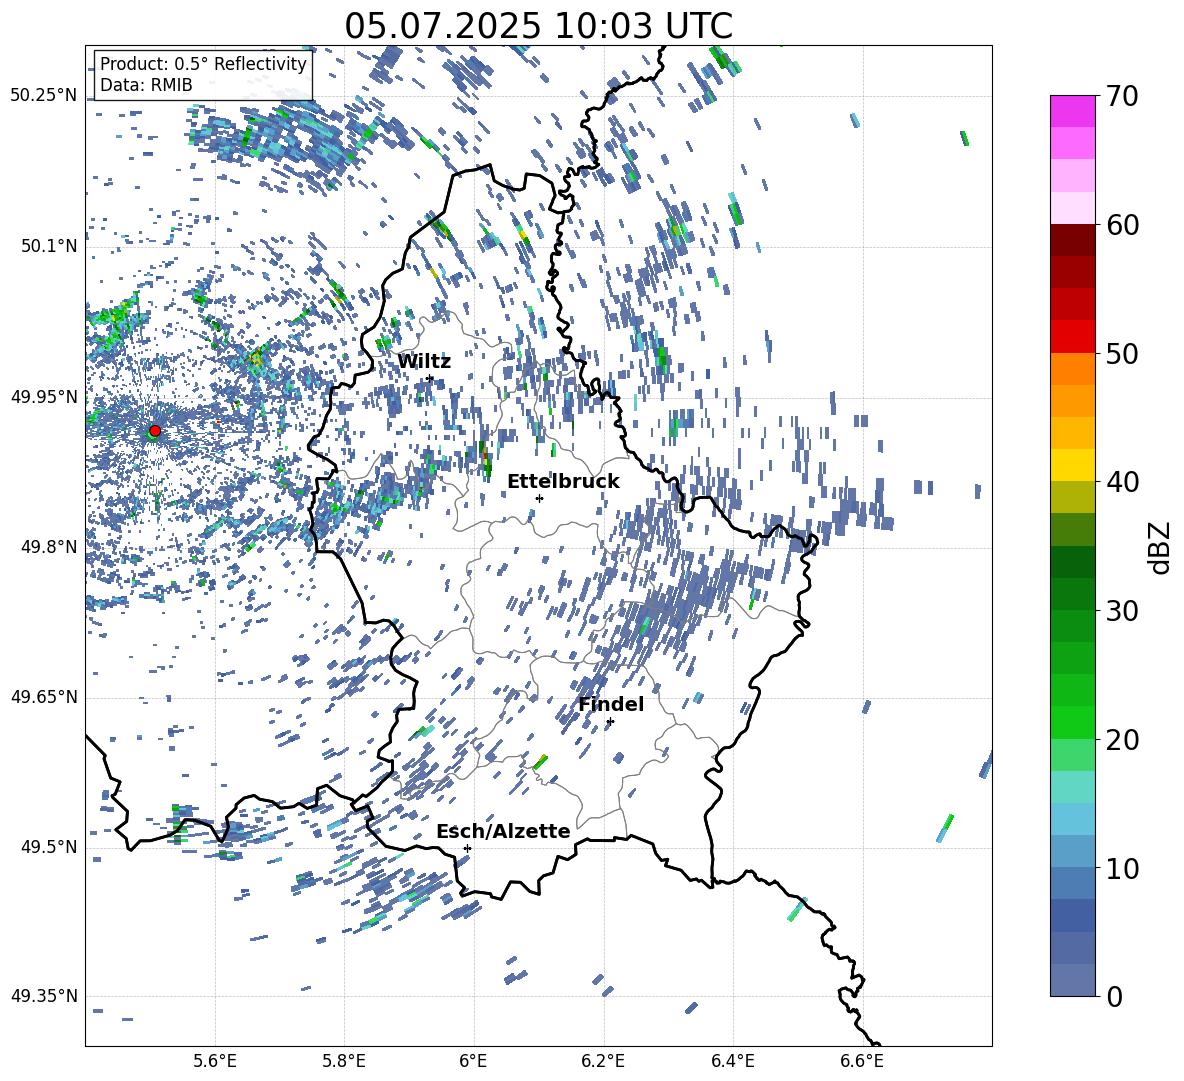
Task: Click the 70 value on the colorbar
Action: pyautogui.click(x=1122, y=96)
